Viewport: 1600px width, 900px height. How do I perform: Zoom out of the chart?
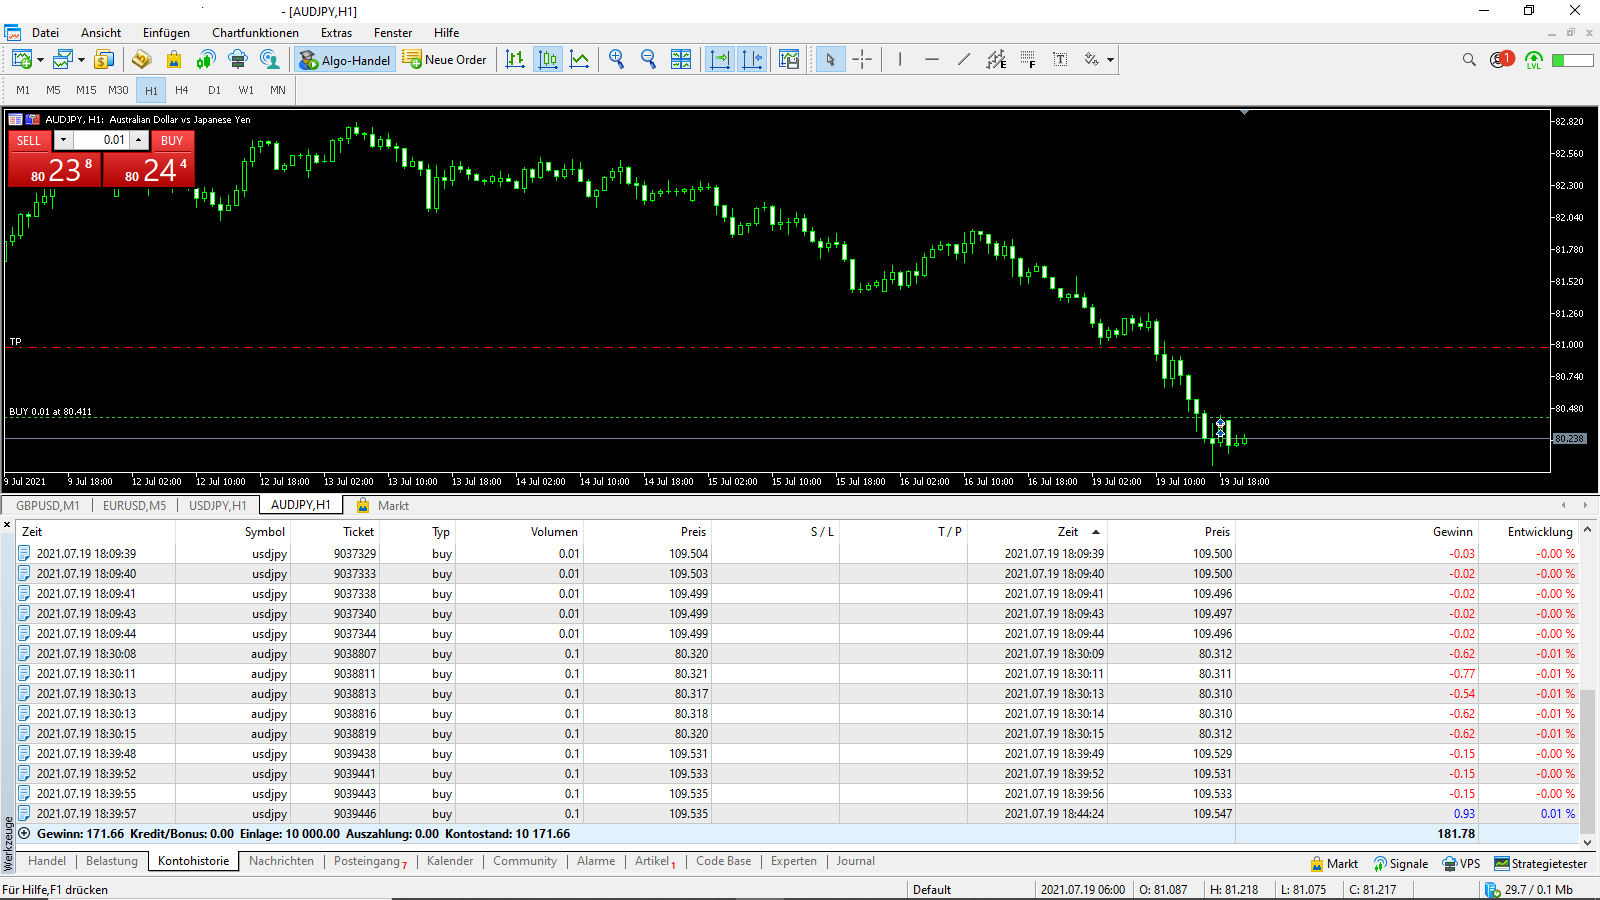(x=648, y=60)
